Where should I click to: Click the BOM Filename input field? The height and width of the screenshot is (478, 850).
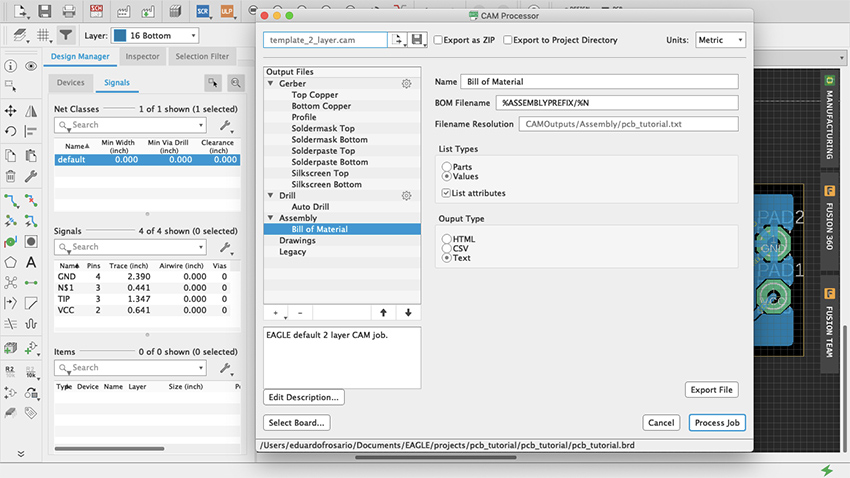617,103
